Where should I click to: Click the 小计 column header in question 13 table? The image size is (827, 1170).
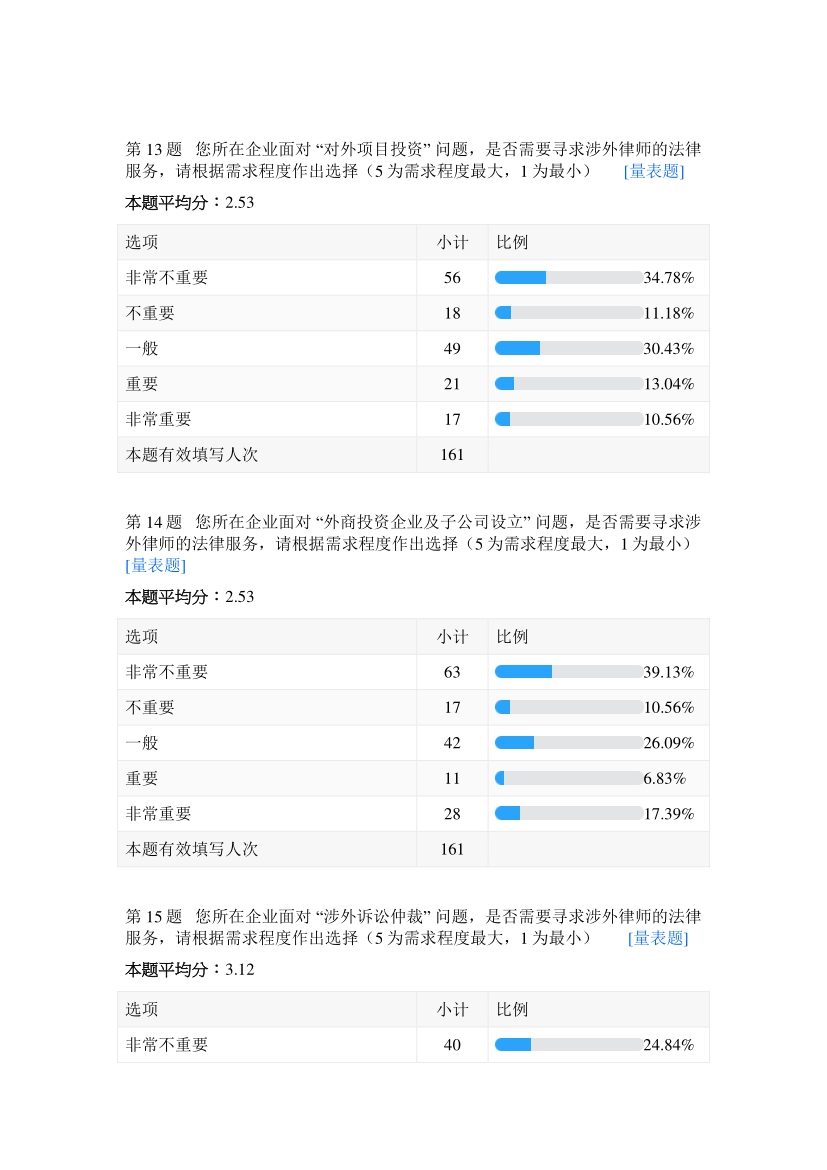click(x=452, y=242)
